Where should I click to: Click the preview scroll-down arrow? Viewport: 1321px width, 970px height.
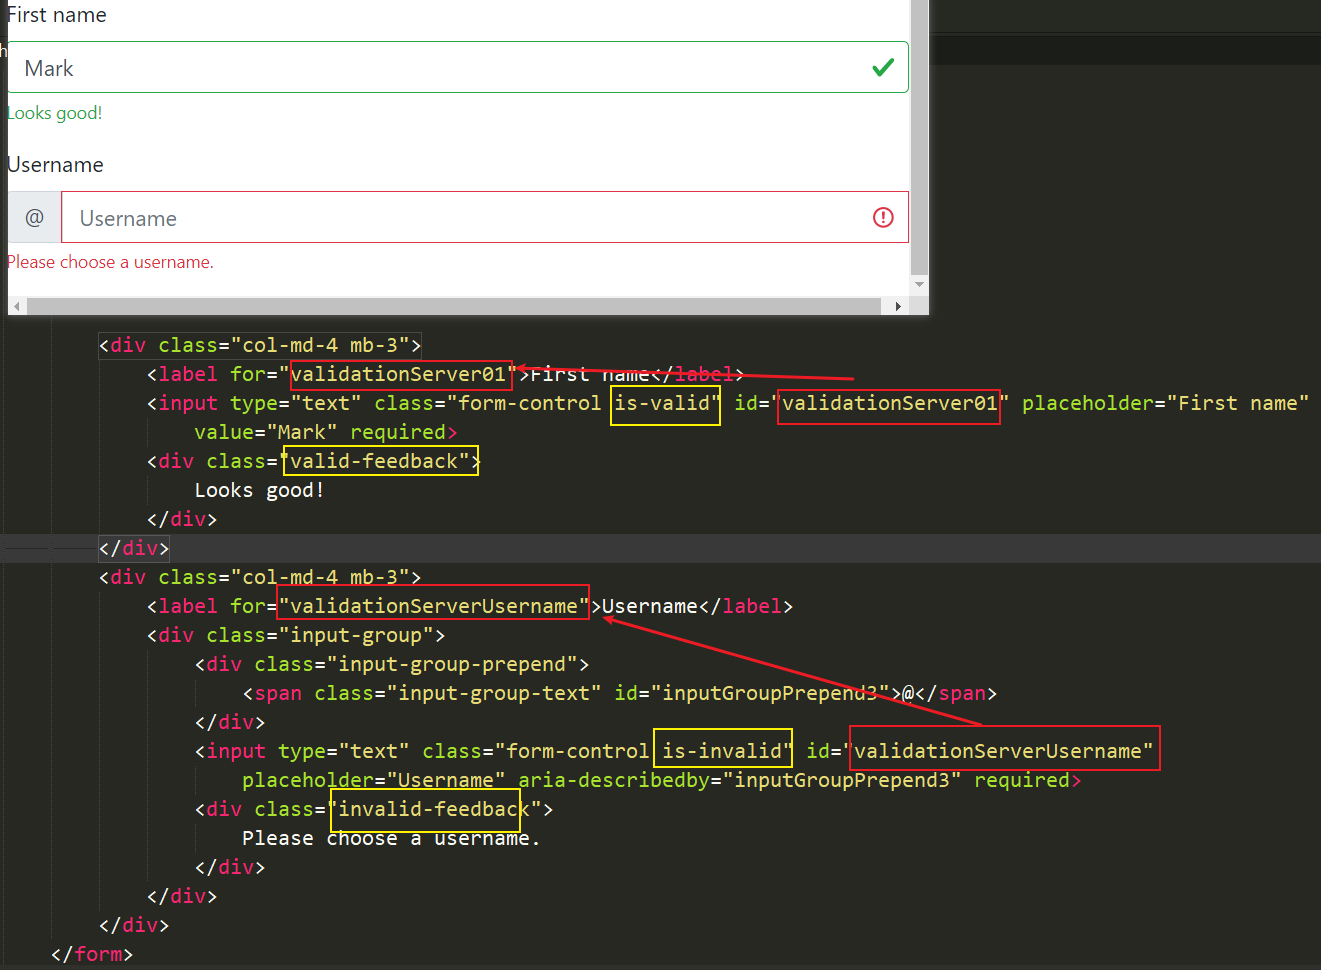click(920, 285)
